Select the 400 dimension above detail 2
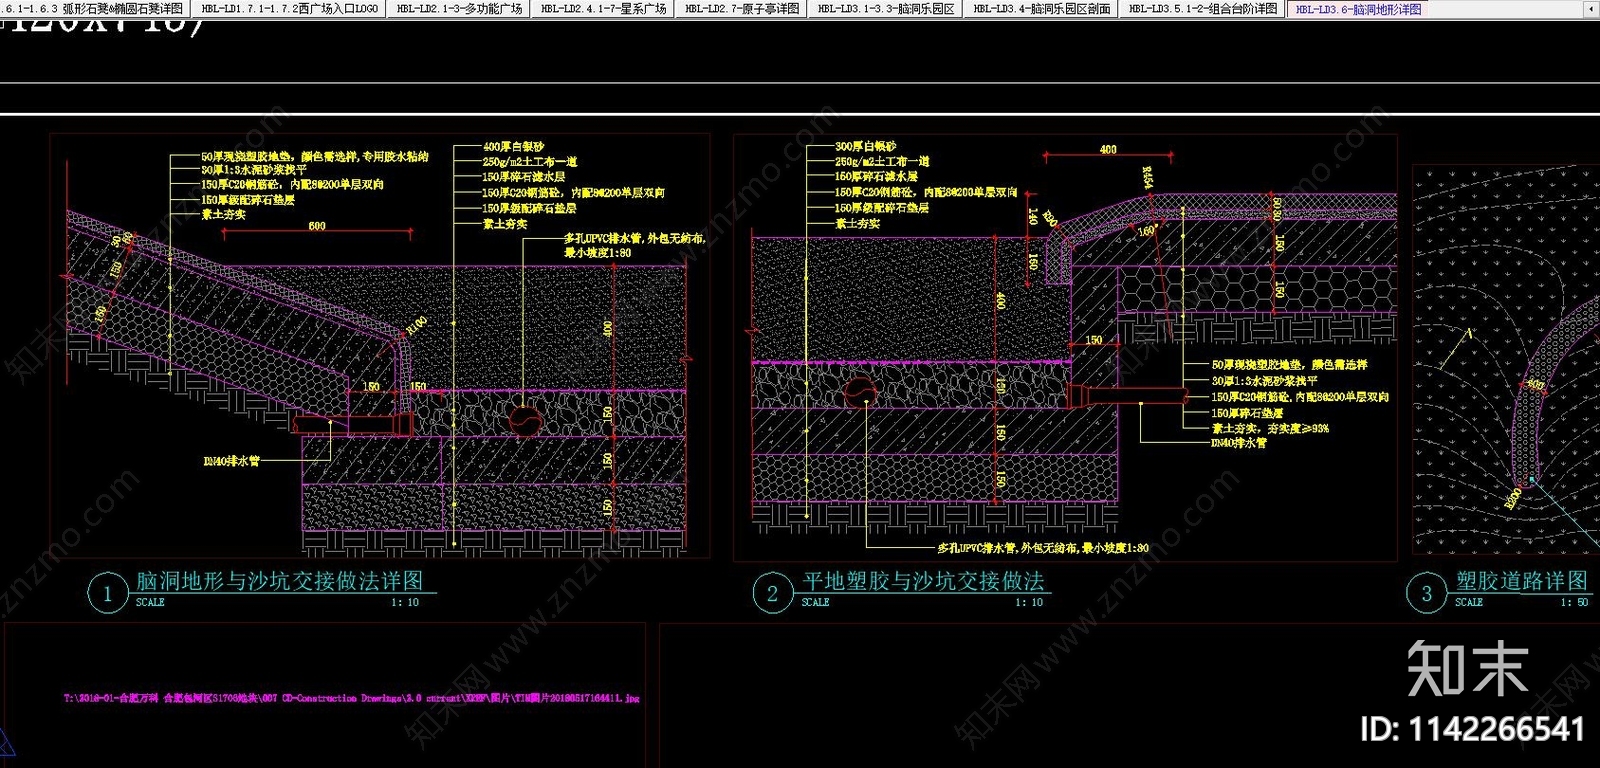Image resolution: width=1600 pixels, height=768 pixels. [x=1108, y=149]
